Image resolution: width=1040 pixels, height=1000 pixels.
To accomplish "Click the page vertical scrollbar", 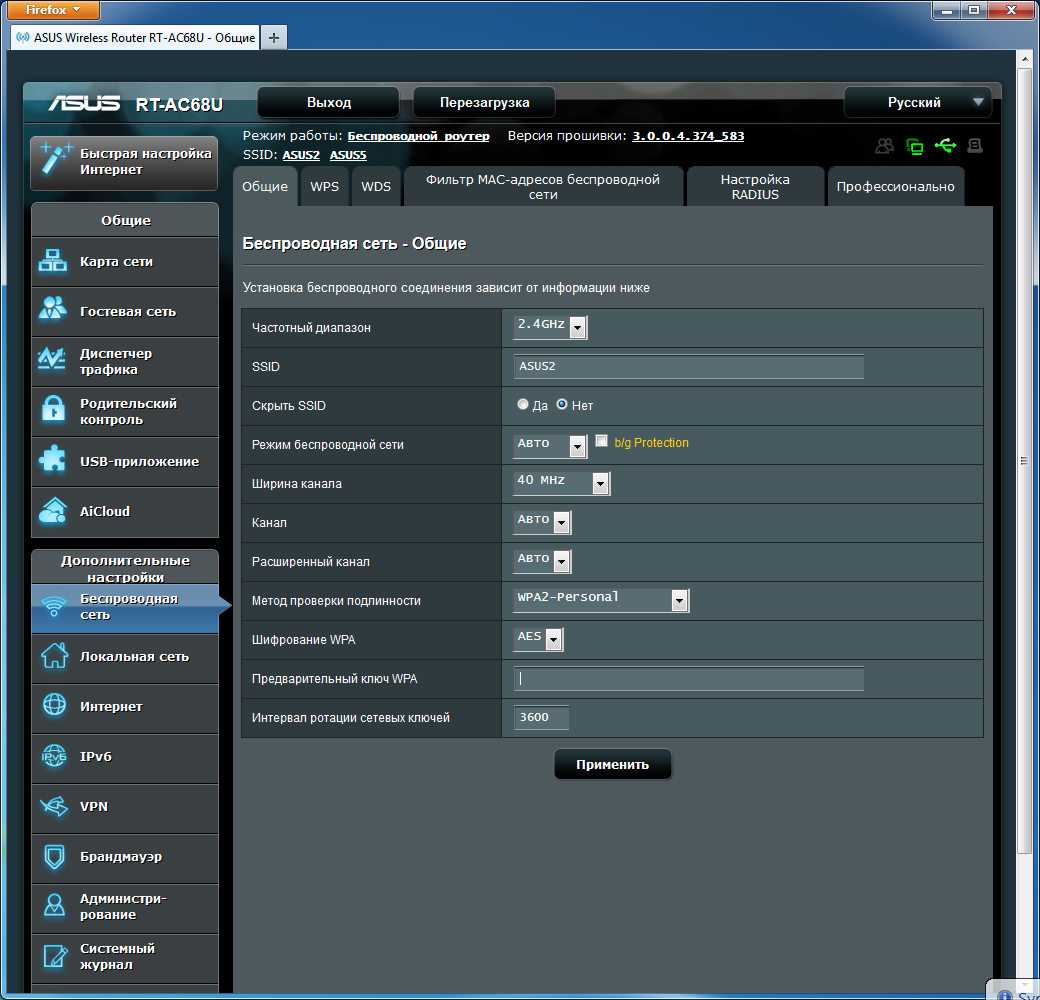I will [1025, 461].
